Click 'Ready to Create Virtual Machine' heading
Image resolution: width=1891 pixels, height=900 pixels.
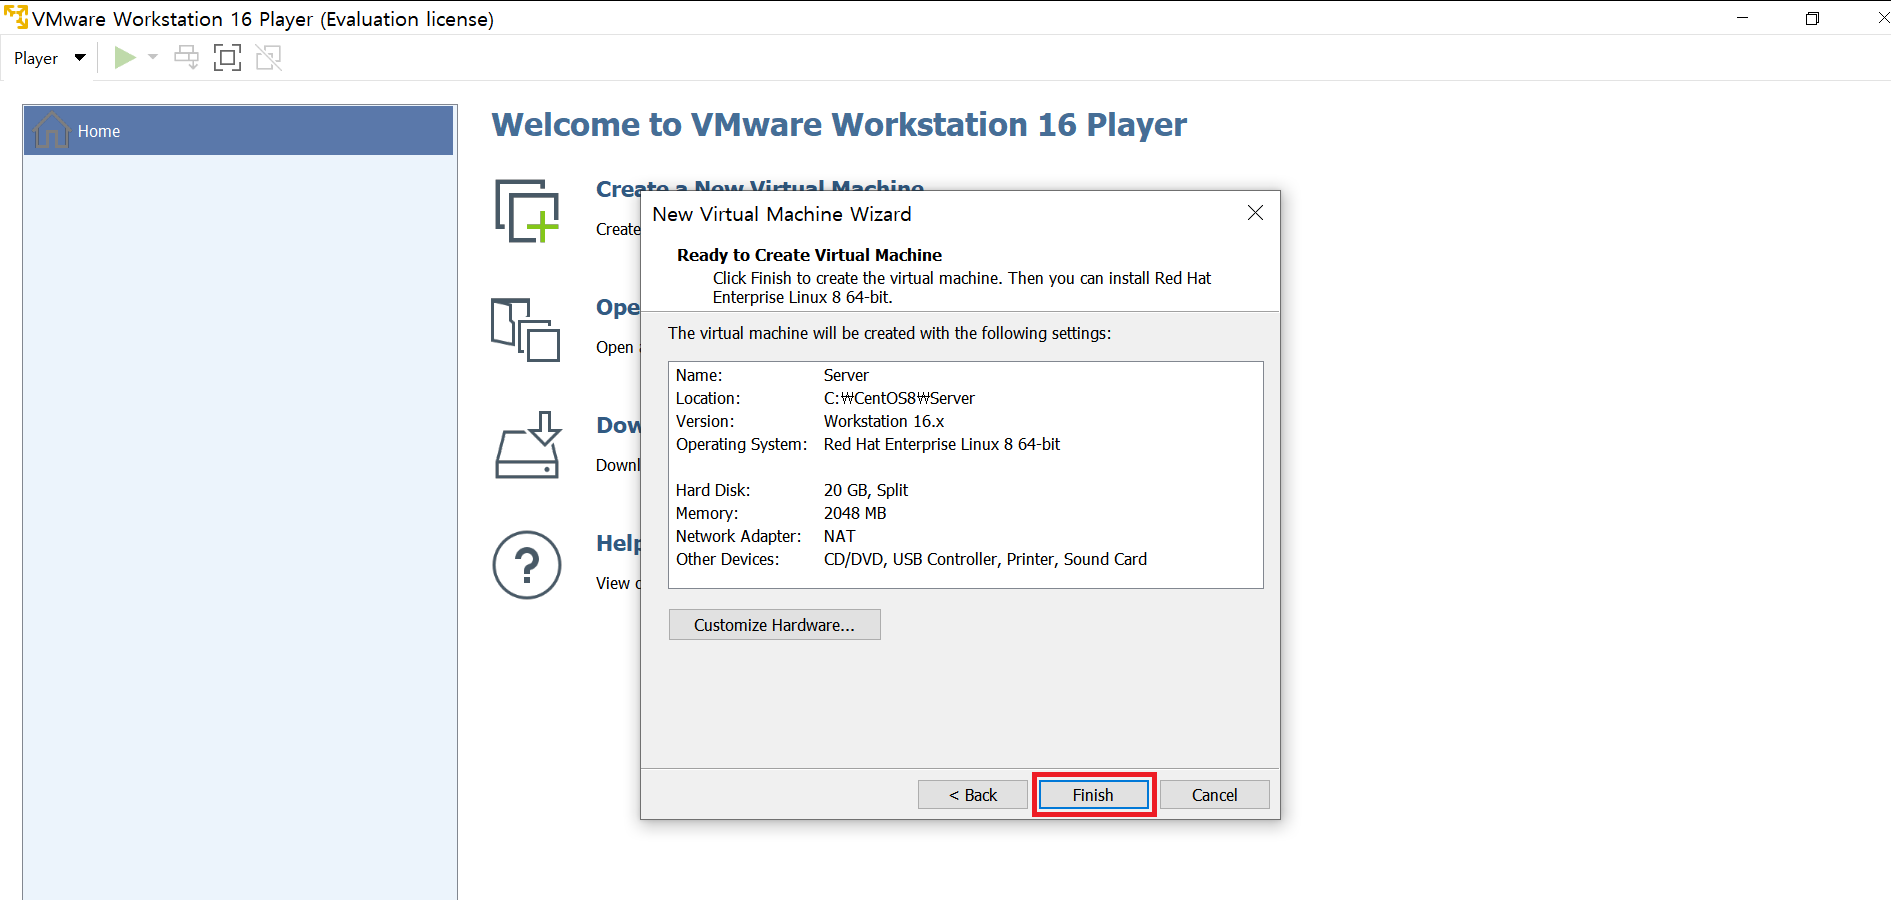[809, 255]
